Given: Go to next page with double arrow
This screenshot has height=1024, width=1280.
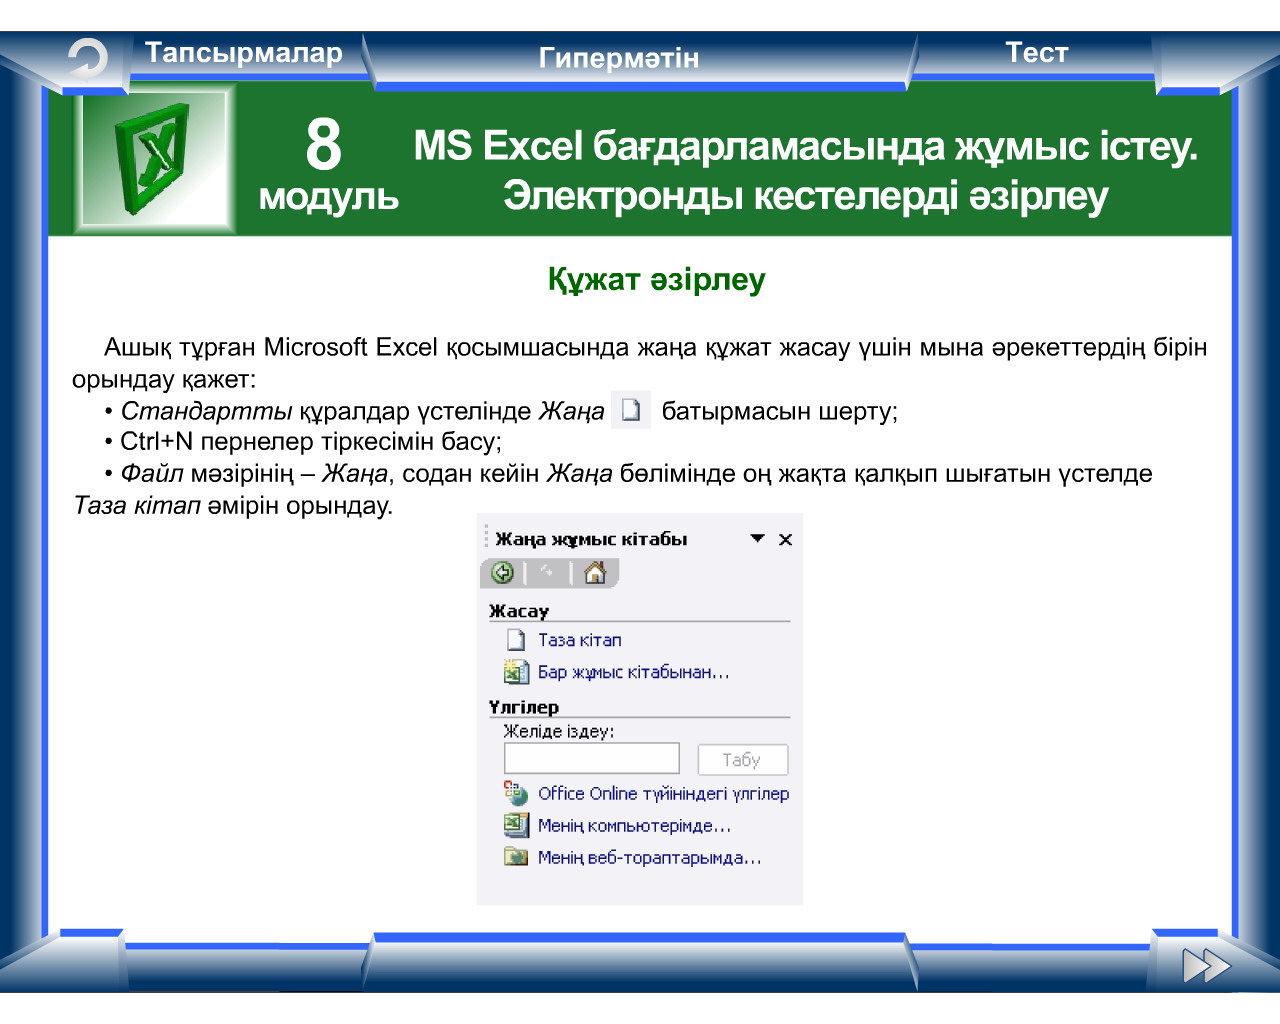Looking at the screenshot, I should [x=1206, y=966].
